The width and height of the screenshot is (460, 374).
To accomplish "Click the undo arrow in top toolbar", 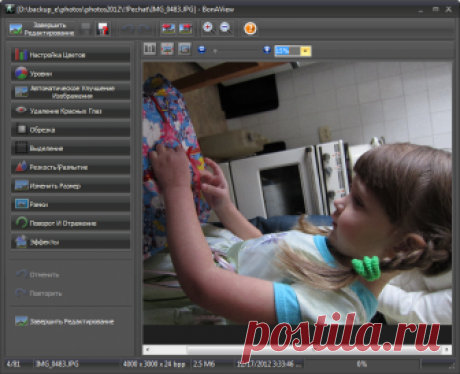I will pos(128,29).
